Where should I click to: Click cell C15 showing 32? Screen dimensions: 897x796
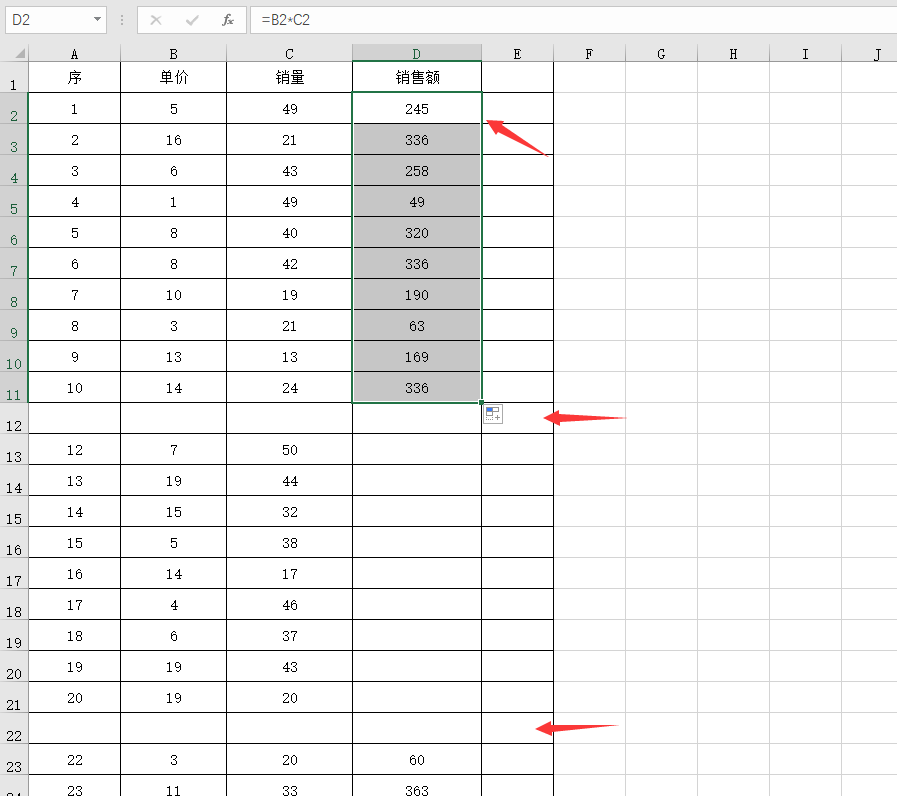click(289, 512)
